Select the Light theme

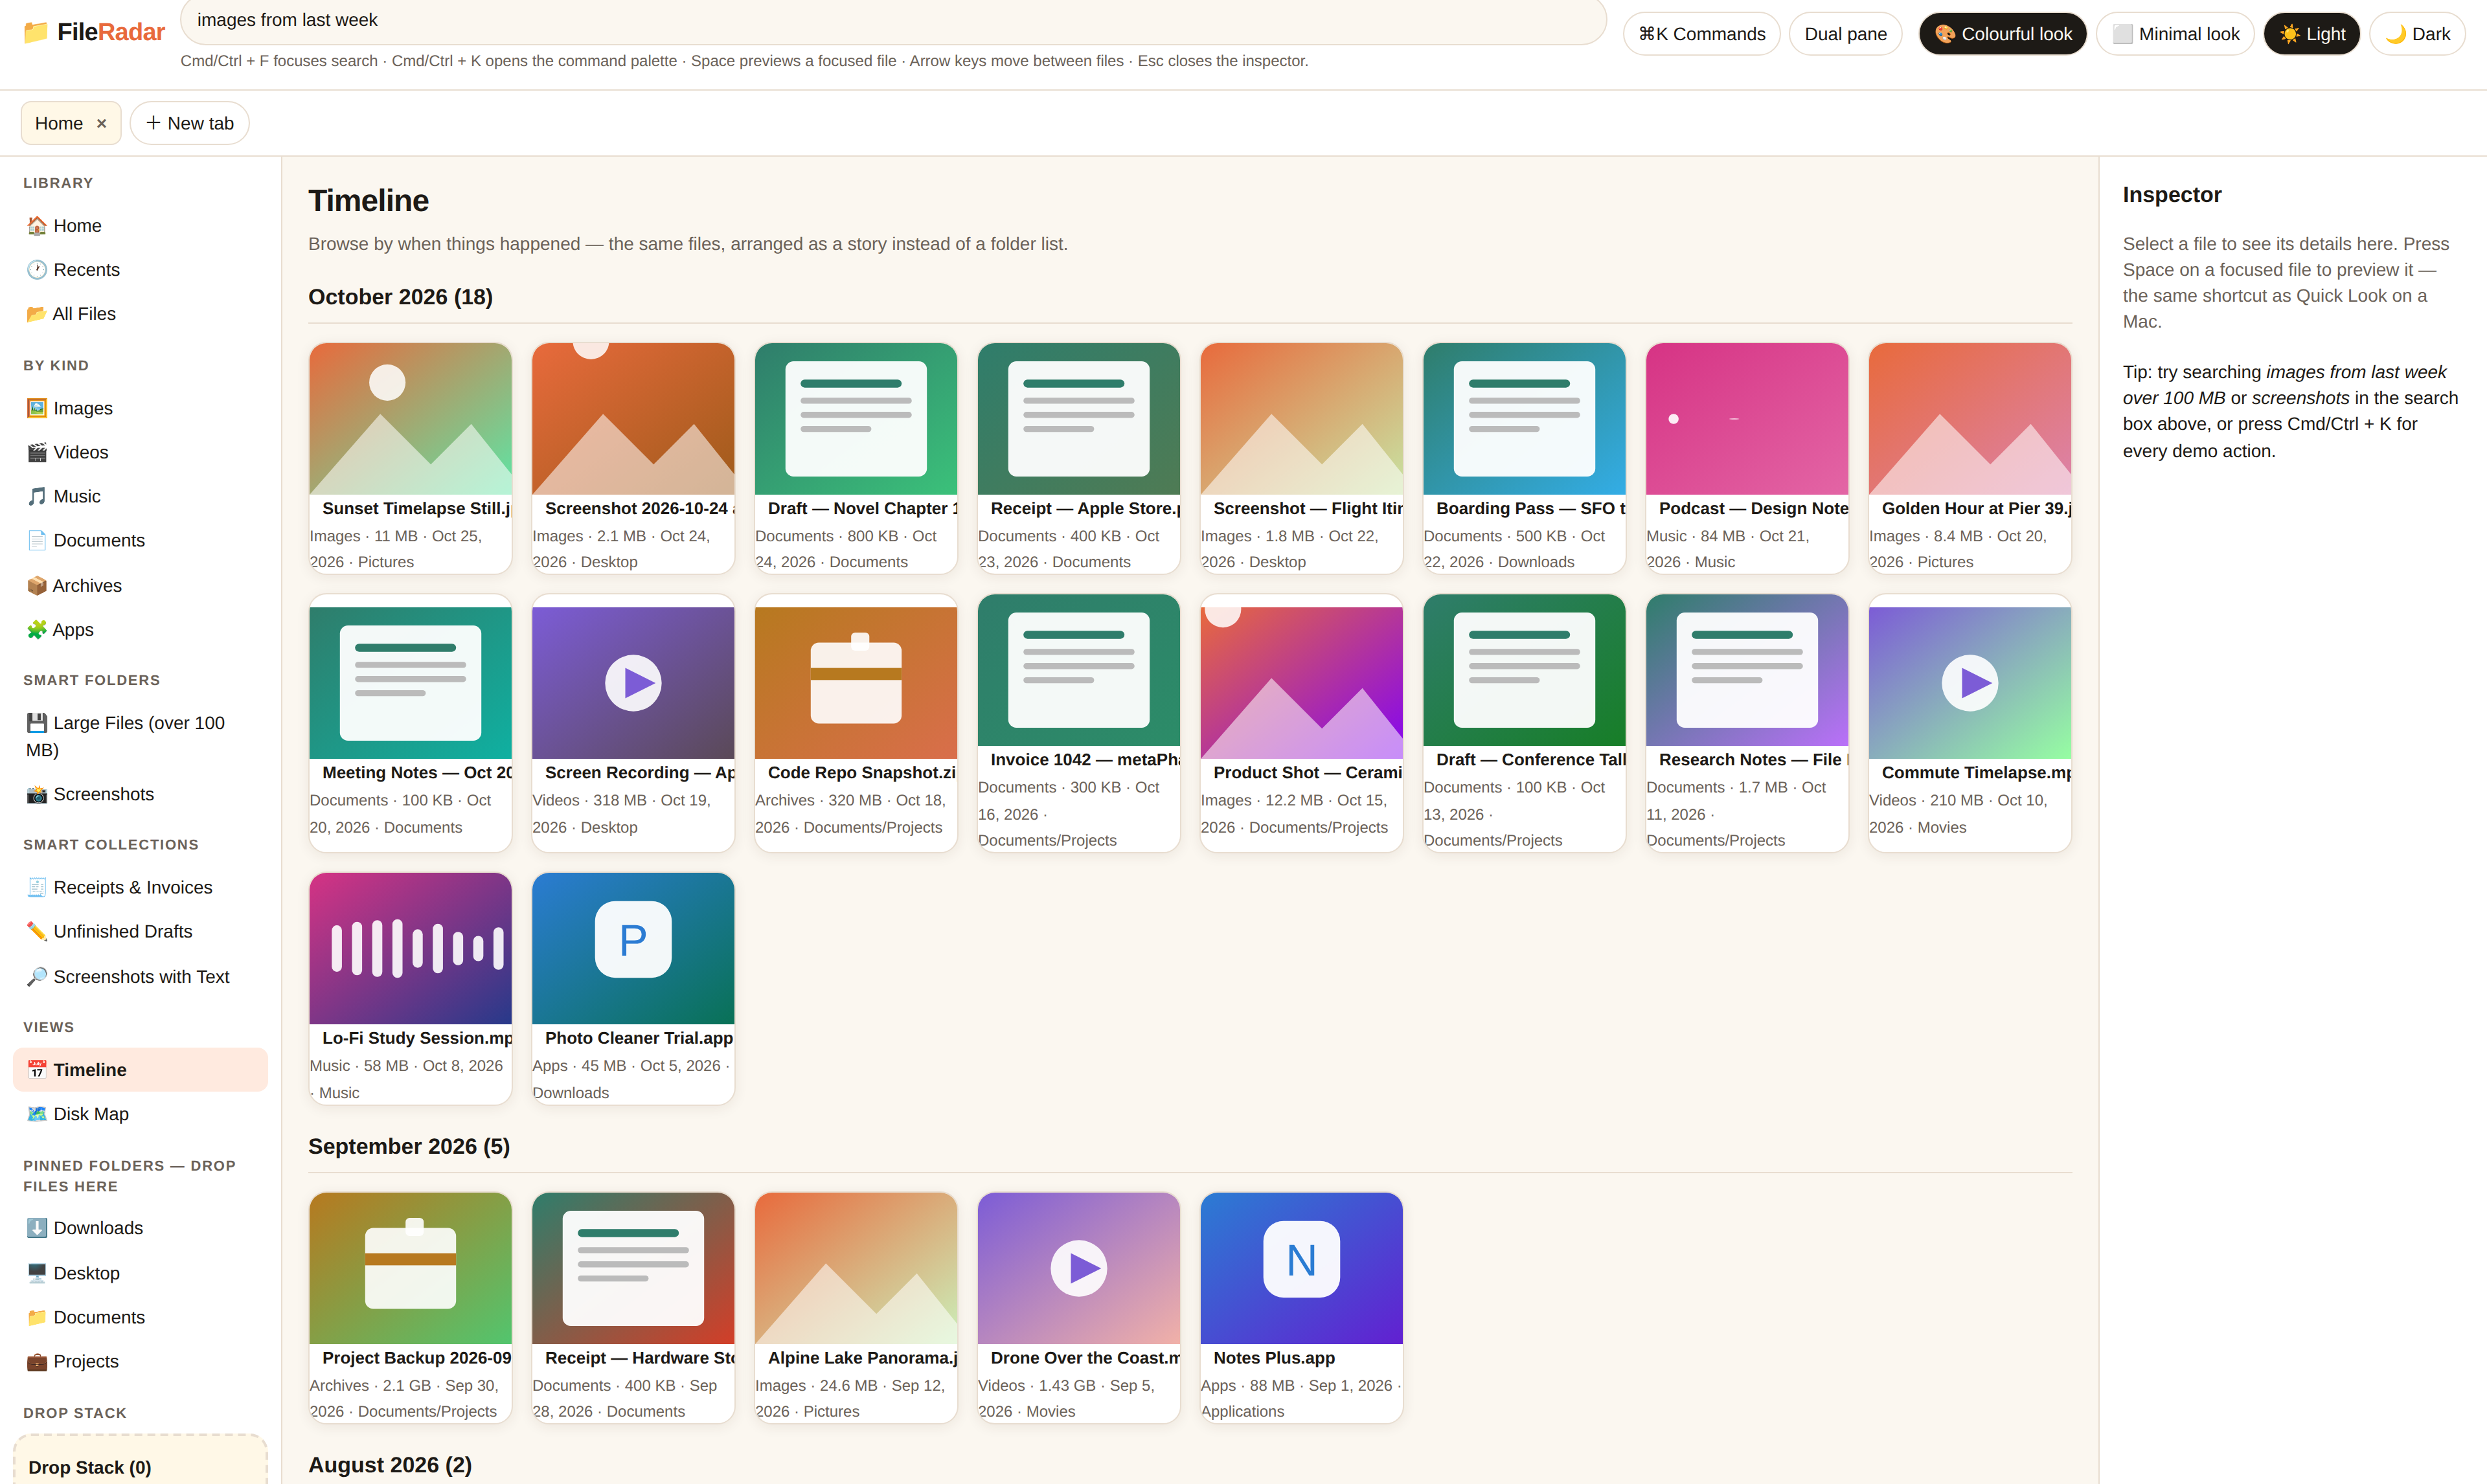[x=2312, y=34]
